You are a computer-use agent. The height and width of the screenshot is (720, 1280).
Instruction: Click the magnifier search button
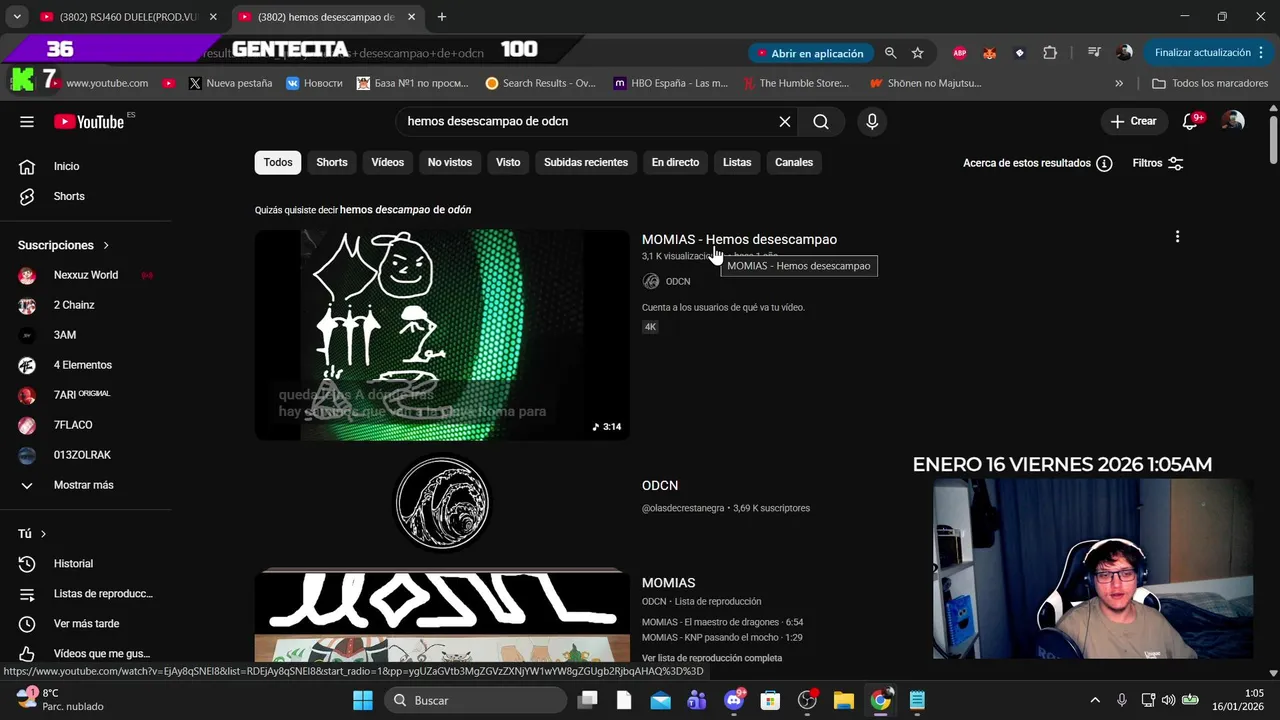[821, 121]
